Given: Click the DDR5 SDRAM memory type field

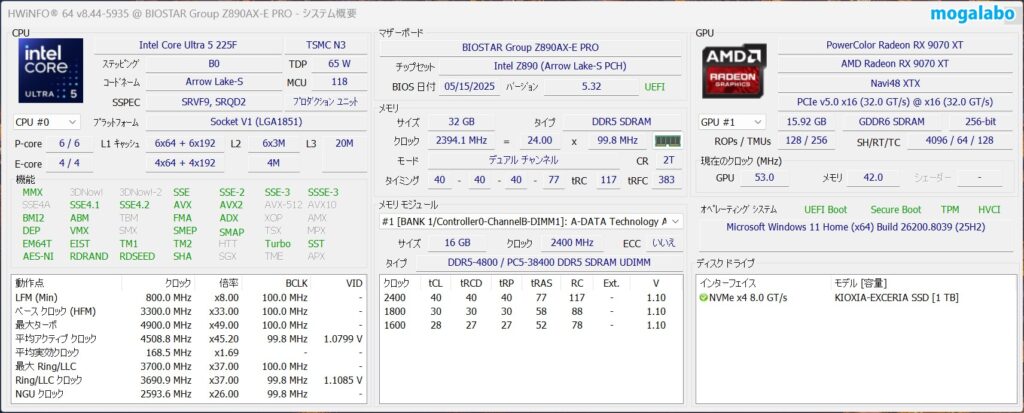Looking at the screenshot, I should click(622, 122).
